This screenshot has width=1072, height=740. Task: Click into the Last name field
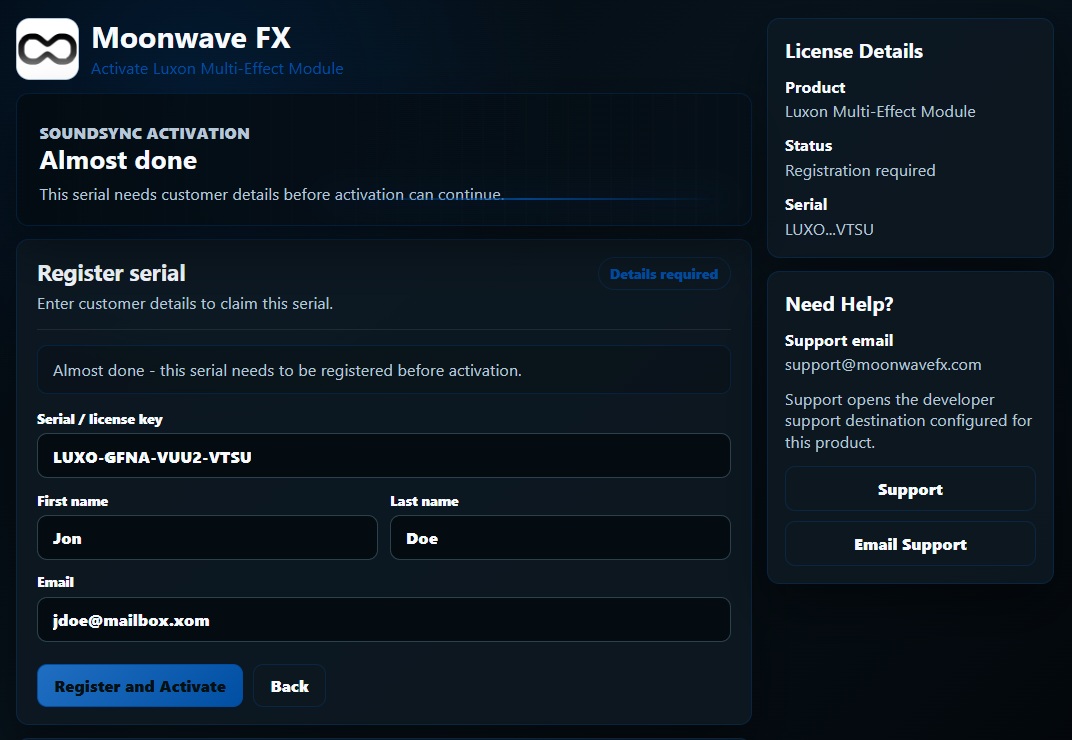click(560, 538)
